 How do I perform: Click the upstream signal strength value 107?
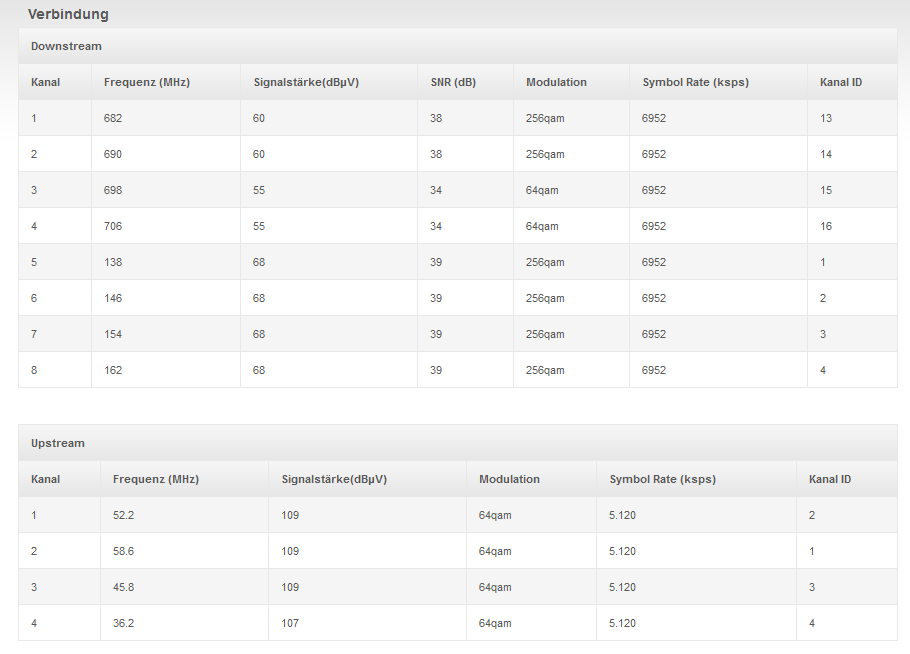290,623
